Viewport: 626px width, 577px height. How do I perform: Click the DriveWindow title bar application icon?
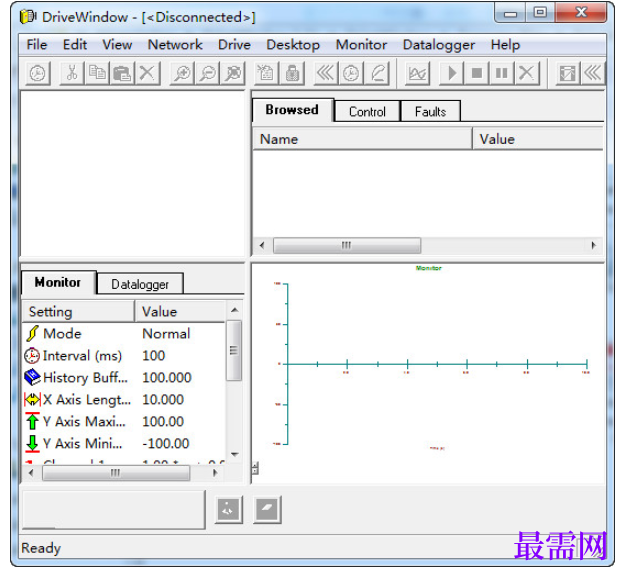click(28, 17)
